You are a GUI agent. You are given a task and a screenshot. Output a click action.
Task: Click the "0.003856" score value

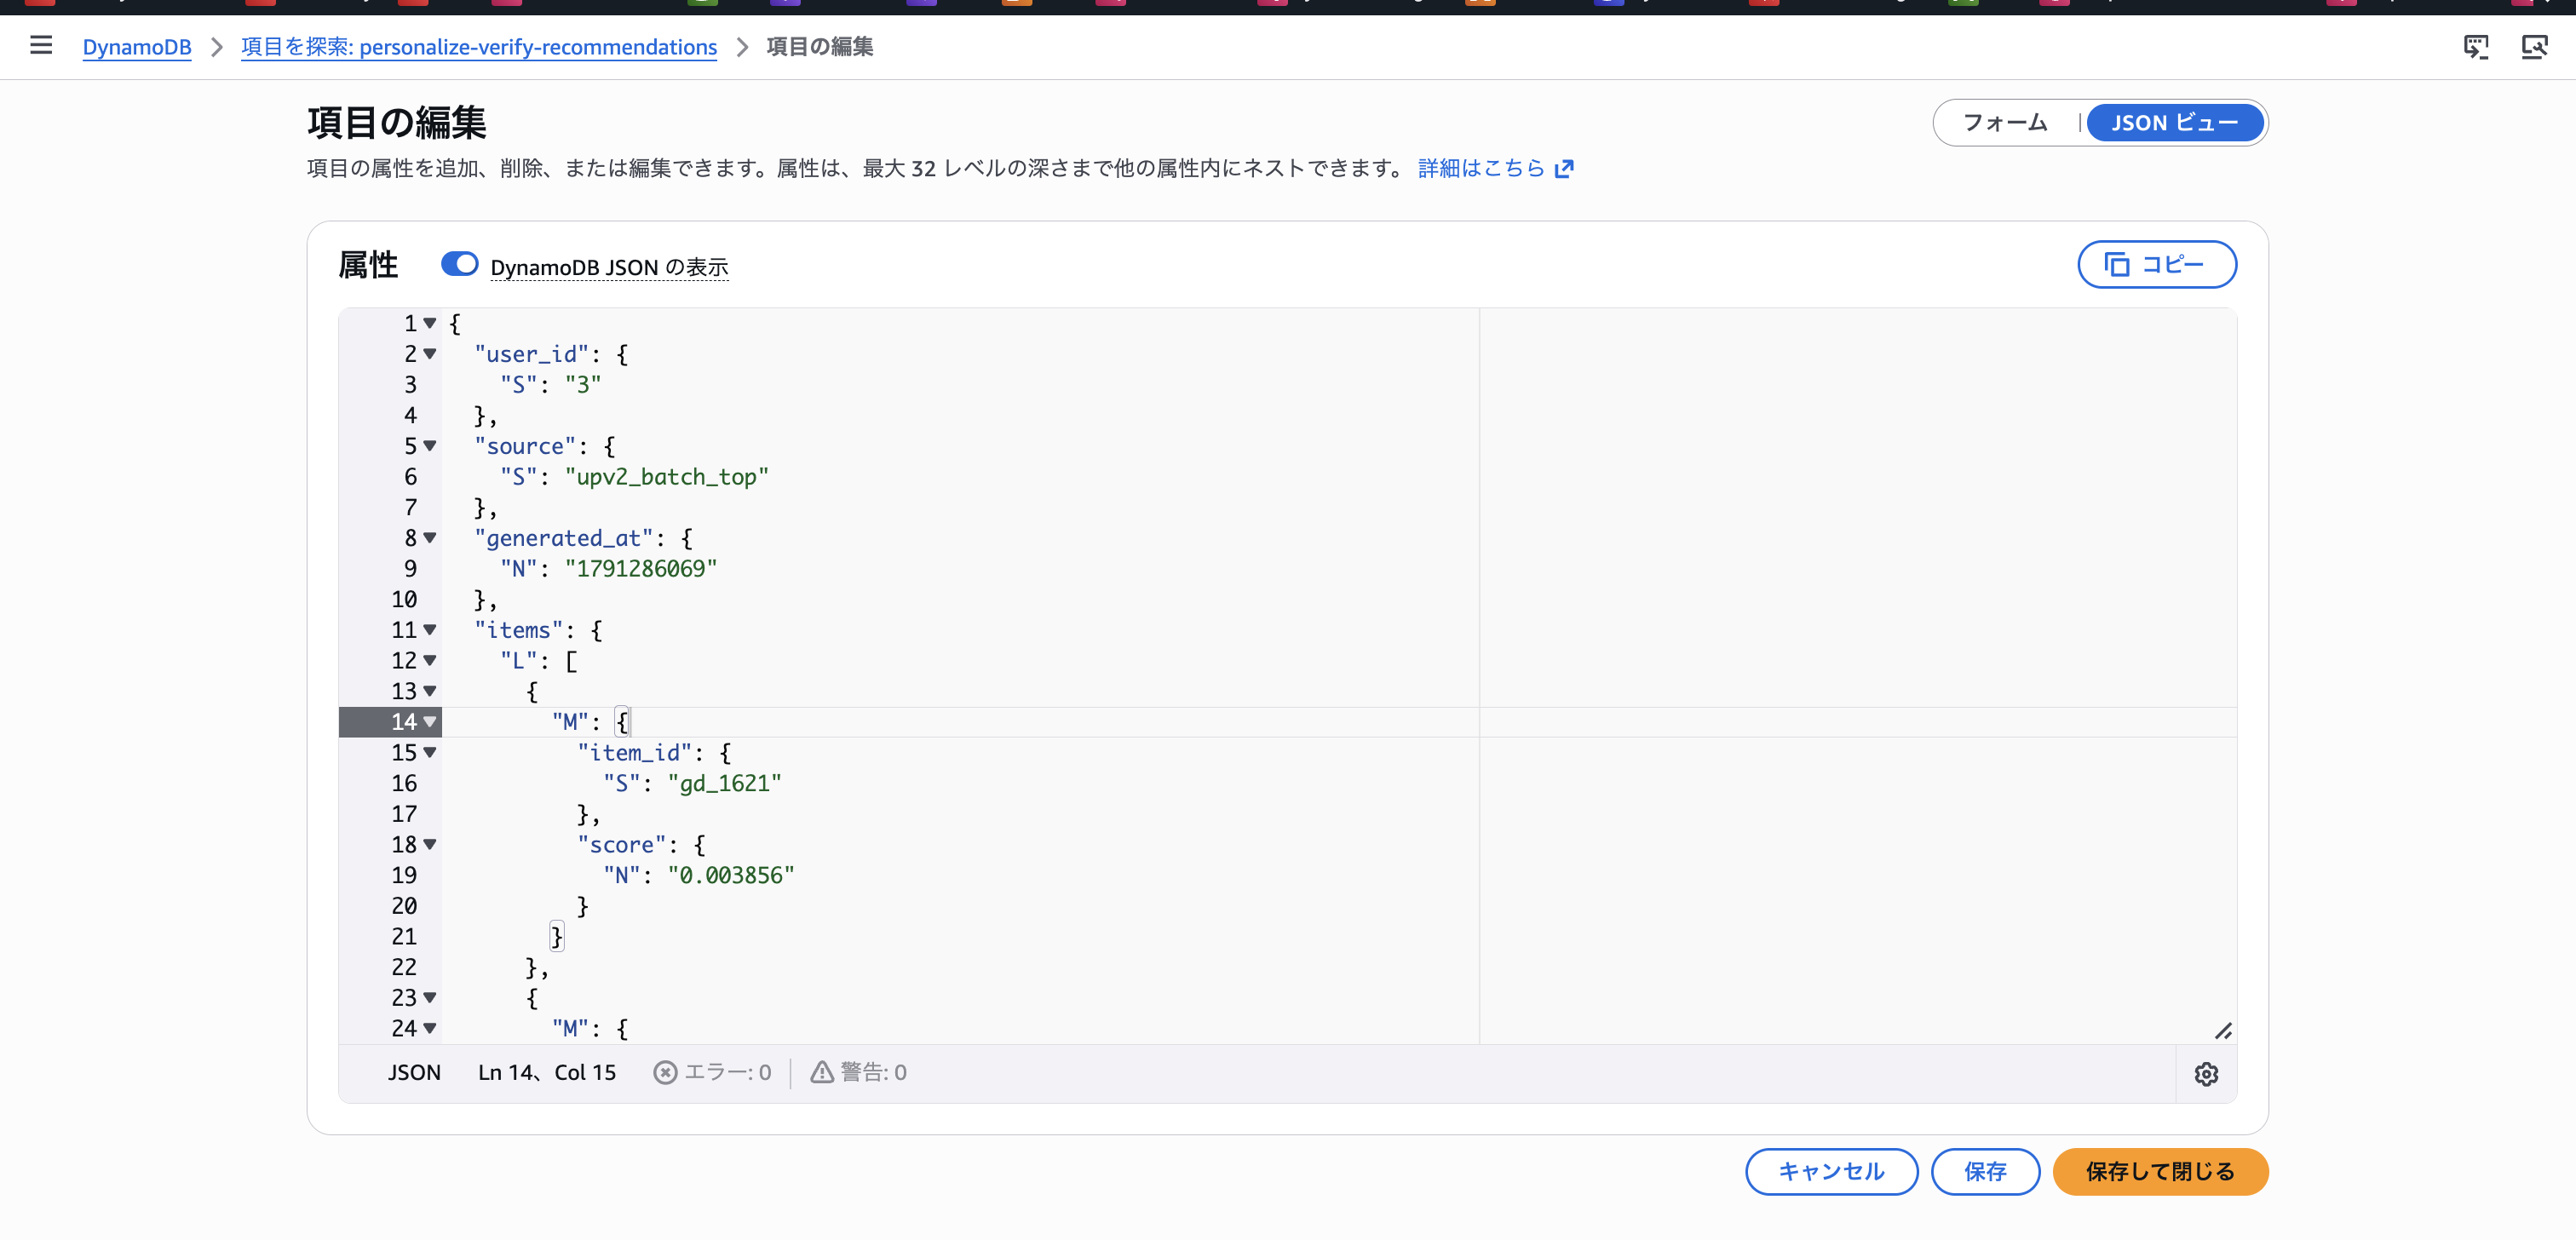731,875
